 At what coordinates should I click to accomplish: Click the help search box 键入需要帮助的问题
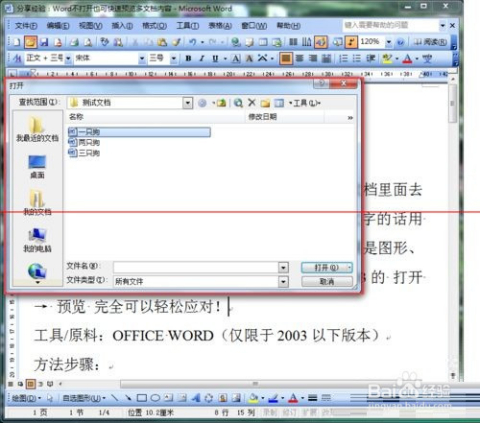pos(391,25)
